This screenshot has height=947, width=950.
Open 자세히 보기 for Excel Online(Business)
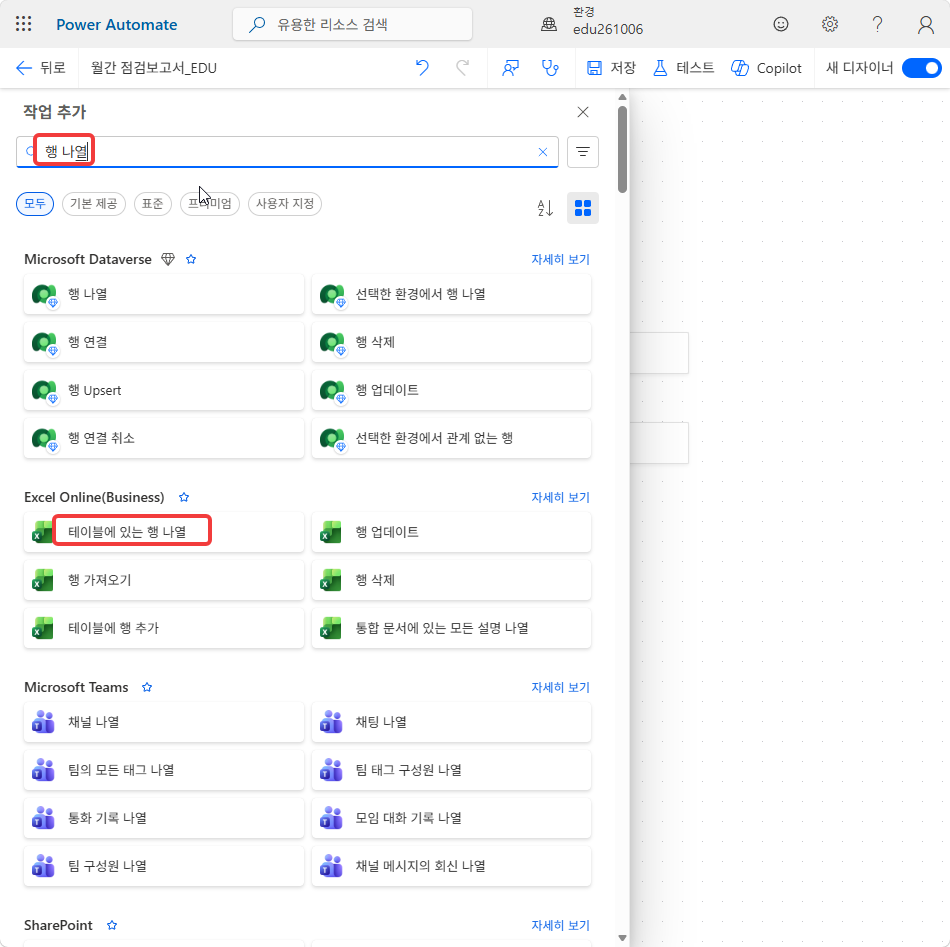point(560,497)
